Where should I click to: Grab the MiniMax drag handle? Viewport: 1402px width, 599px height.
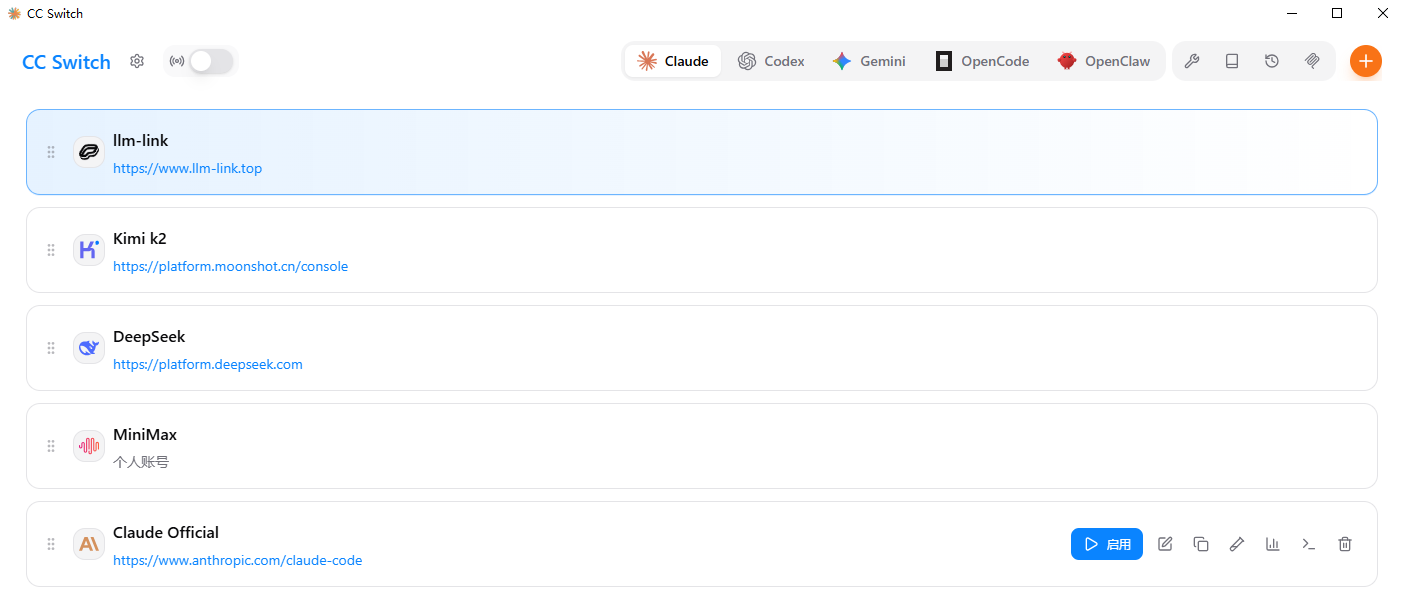51,446
